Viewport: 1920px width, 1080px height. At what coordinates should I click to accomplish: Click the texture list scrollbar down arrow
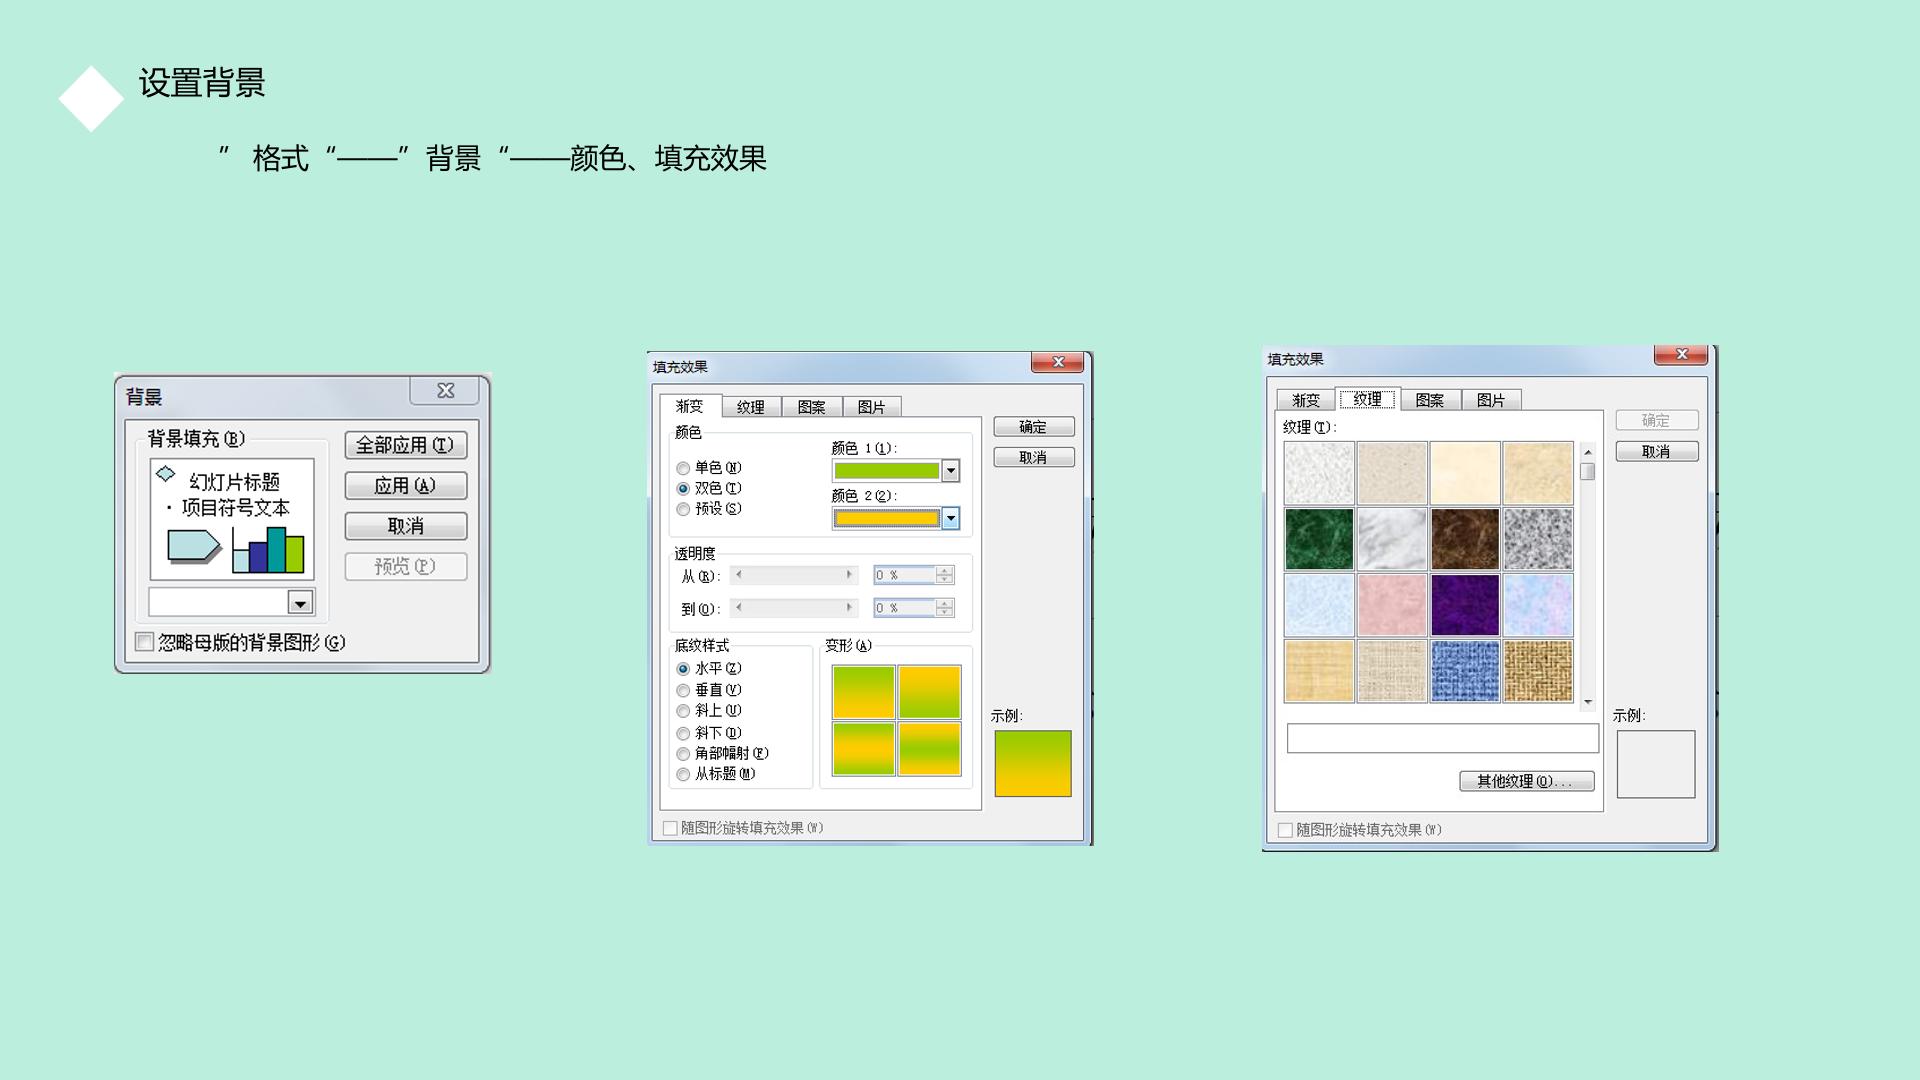[x=1588, y=702]
